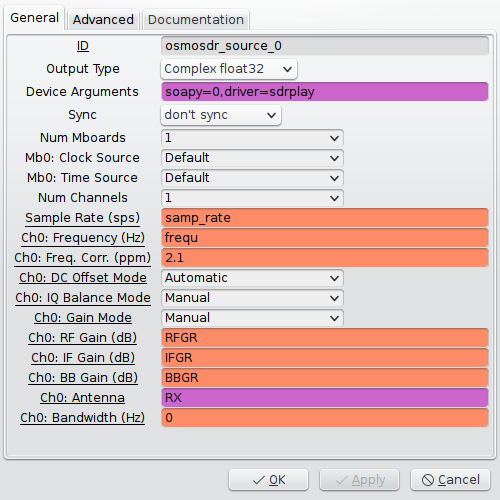
Task: Open the Ch0: DC Offset Mode dropdown
Action: pyautogui.click(x=252, y=278)
